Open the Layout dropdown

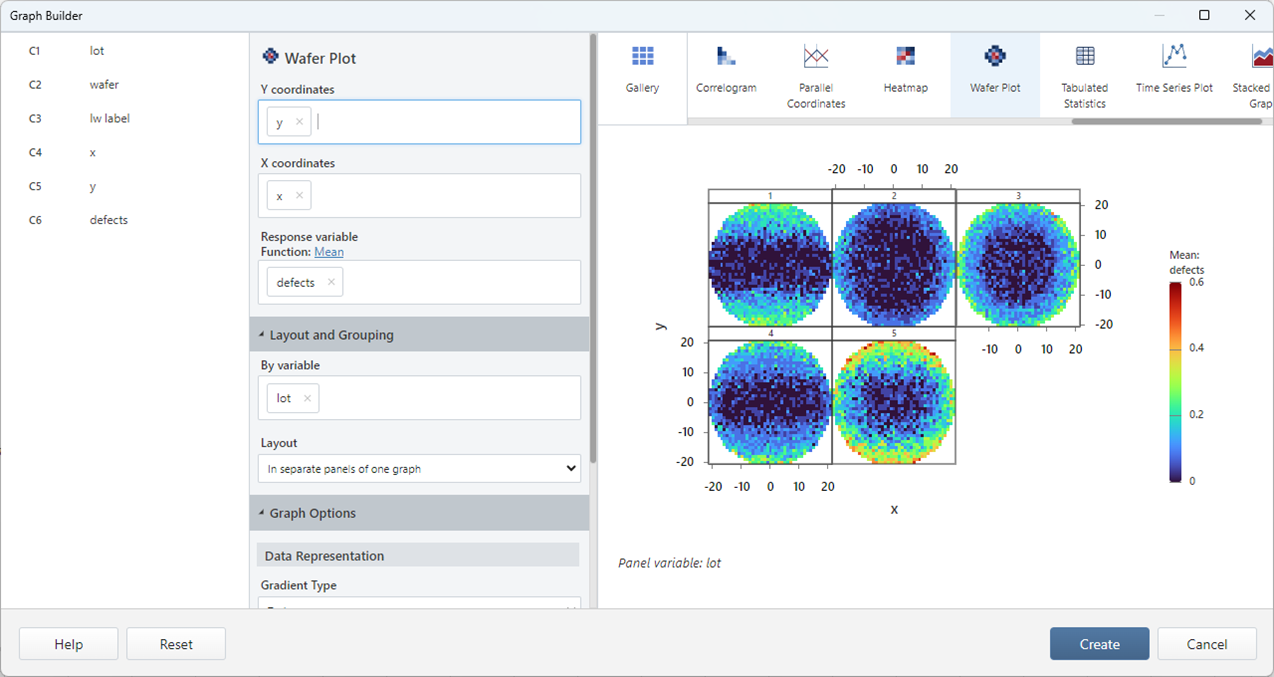click(419, 469)
